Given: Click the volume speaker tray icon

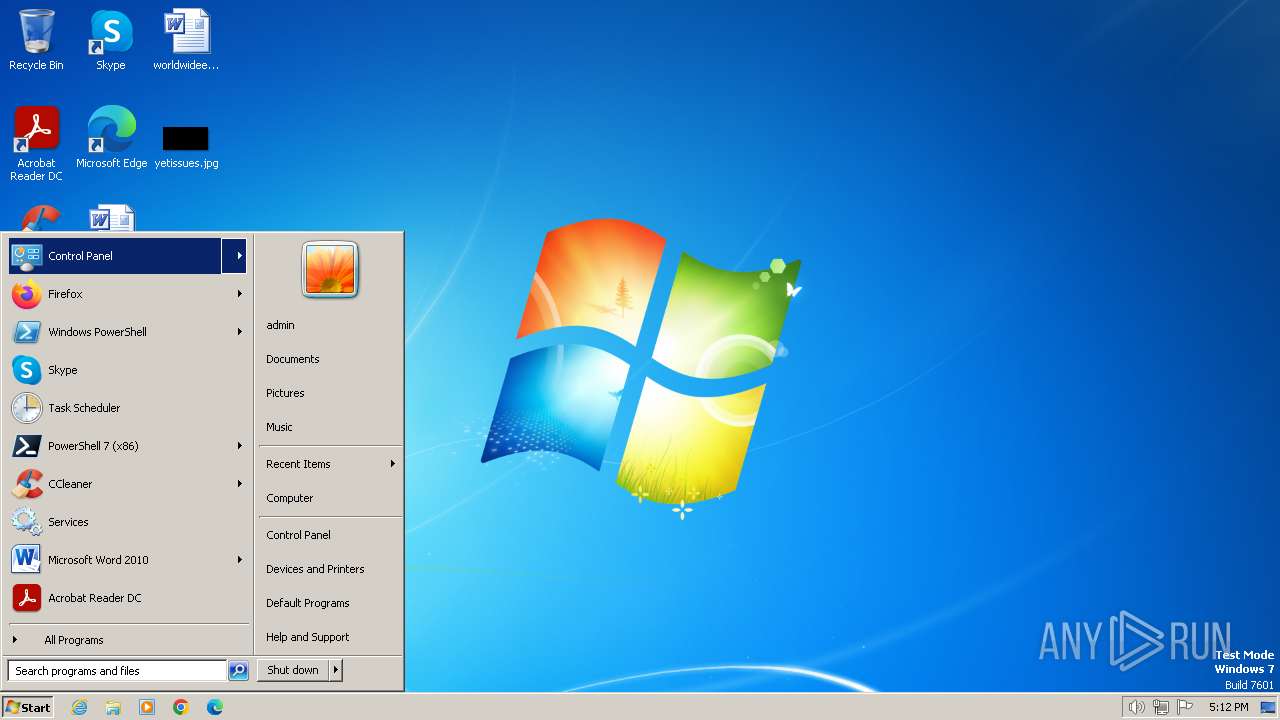Looking at the screenshot, I should 1136,707.
